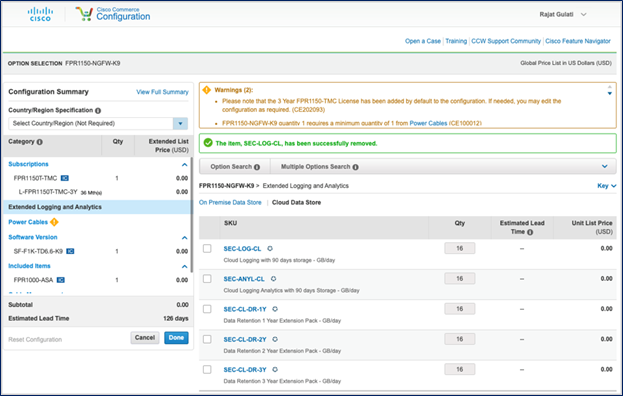
Task: Click the SEC-CL-DR-1Y quantity field
Action: click(x=460, y=309)
